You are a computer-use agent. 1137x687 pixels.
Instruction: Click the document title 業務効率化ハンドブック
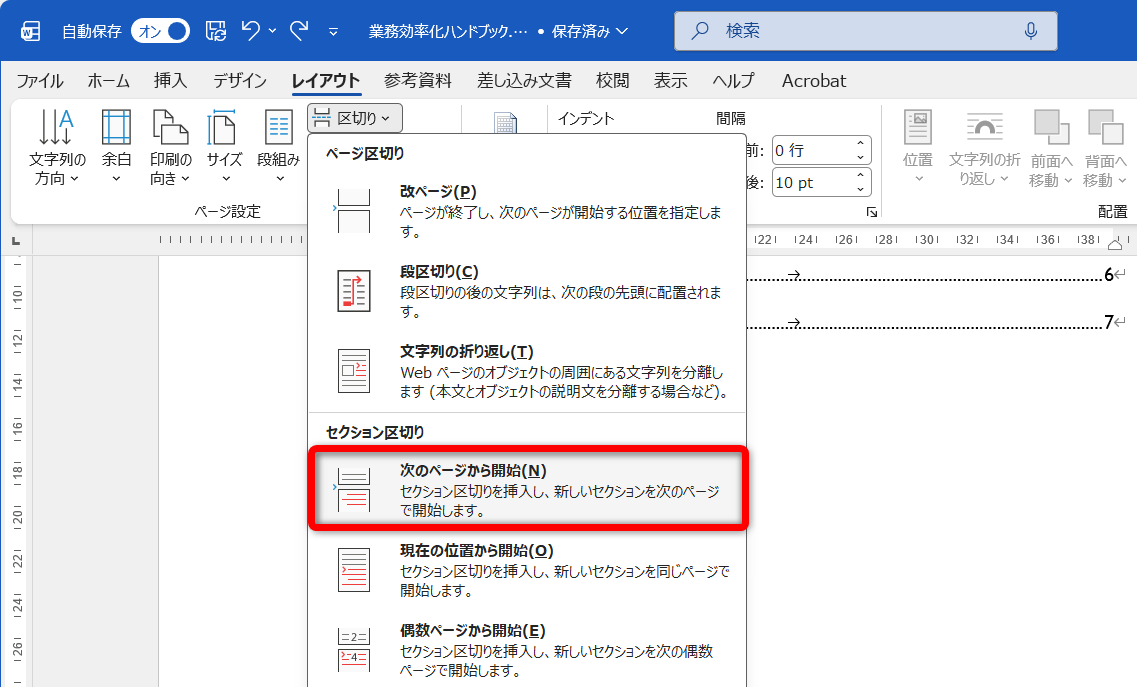(447, 31)
